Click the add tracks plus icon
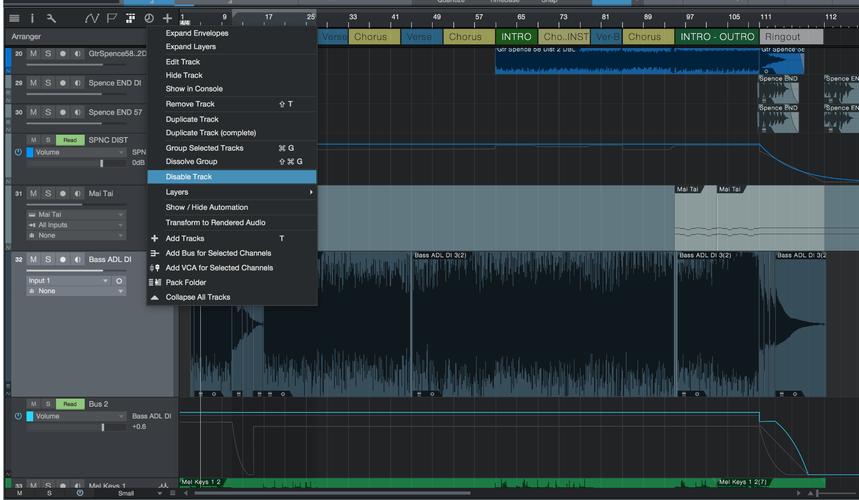Image resolution: width=859 pixels, height=500 pixels. 167,19
